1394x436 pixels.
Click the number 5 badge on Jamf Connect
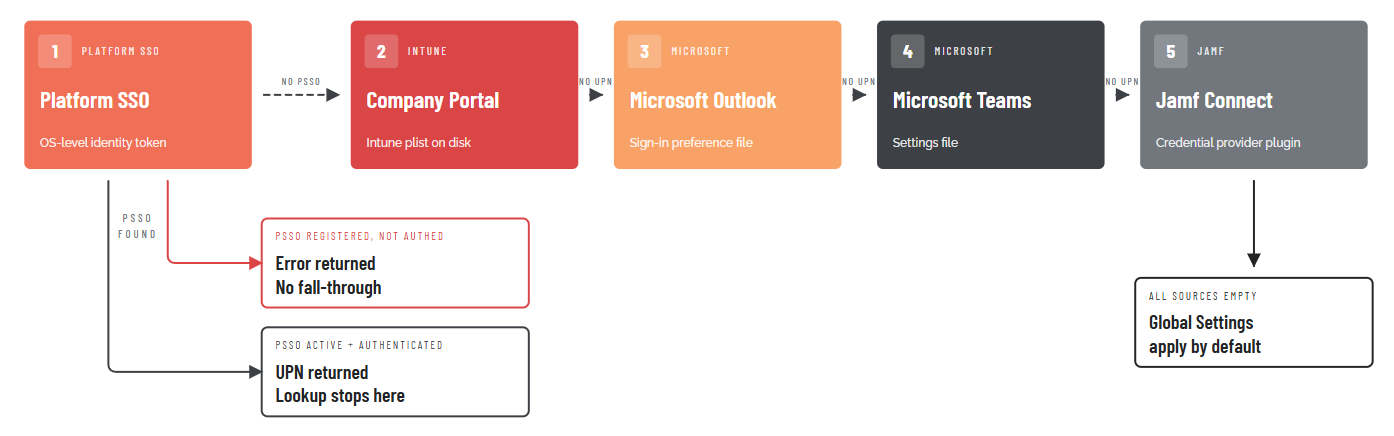point(1171,51)
